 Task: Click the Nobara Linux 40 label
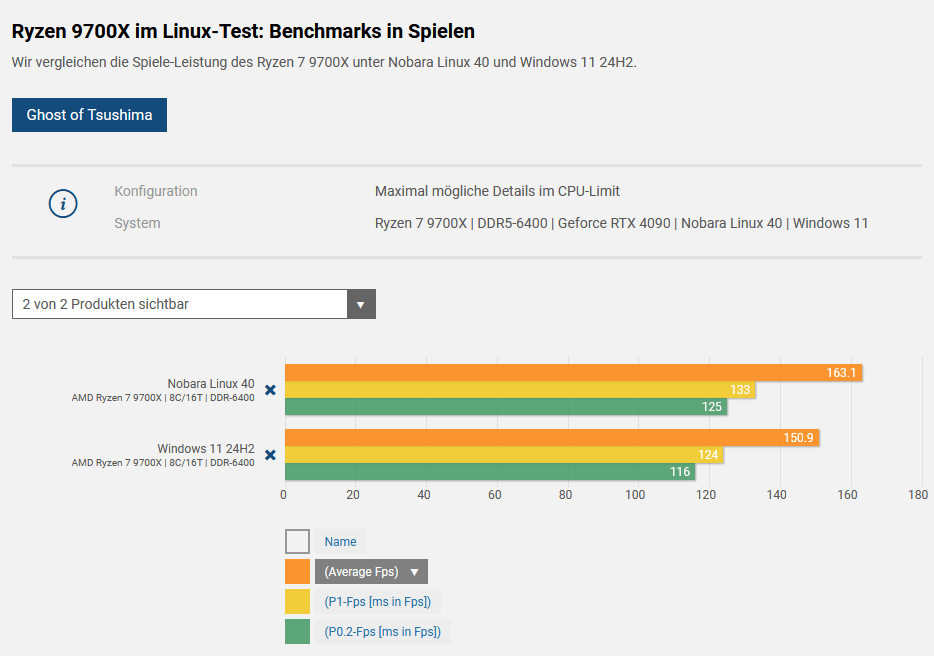pyautogui.click(x=211, y=384)
